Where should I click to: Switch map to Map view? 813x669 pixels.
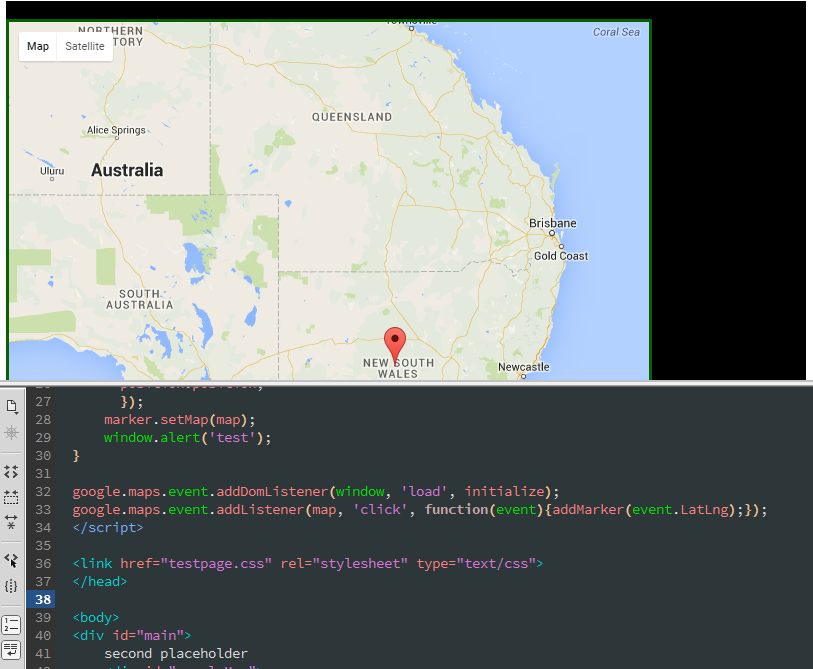pyautogui.click(x=38, y=47)
